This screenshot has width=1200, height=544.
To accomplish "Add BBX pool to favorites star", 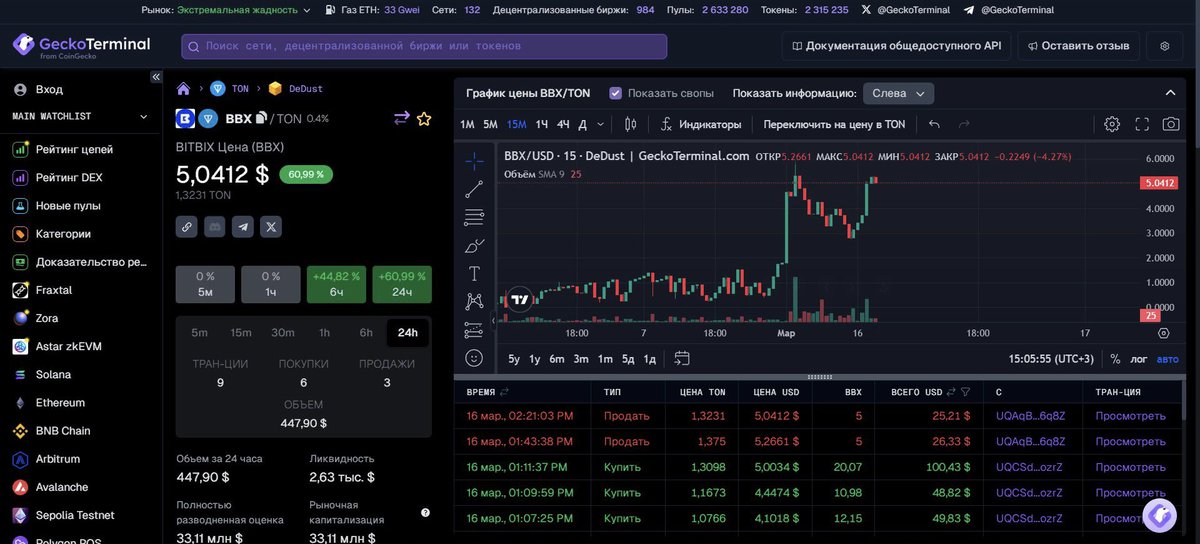I will tap(424, 118).
